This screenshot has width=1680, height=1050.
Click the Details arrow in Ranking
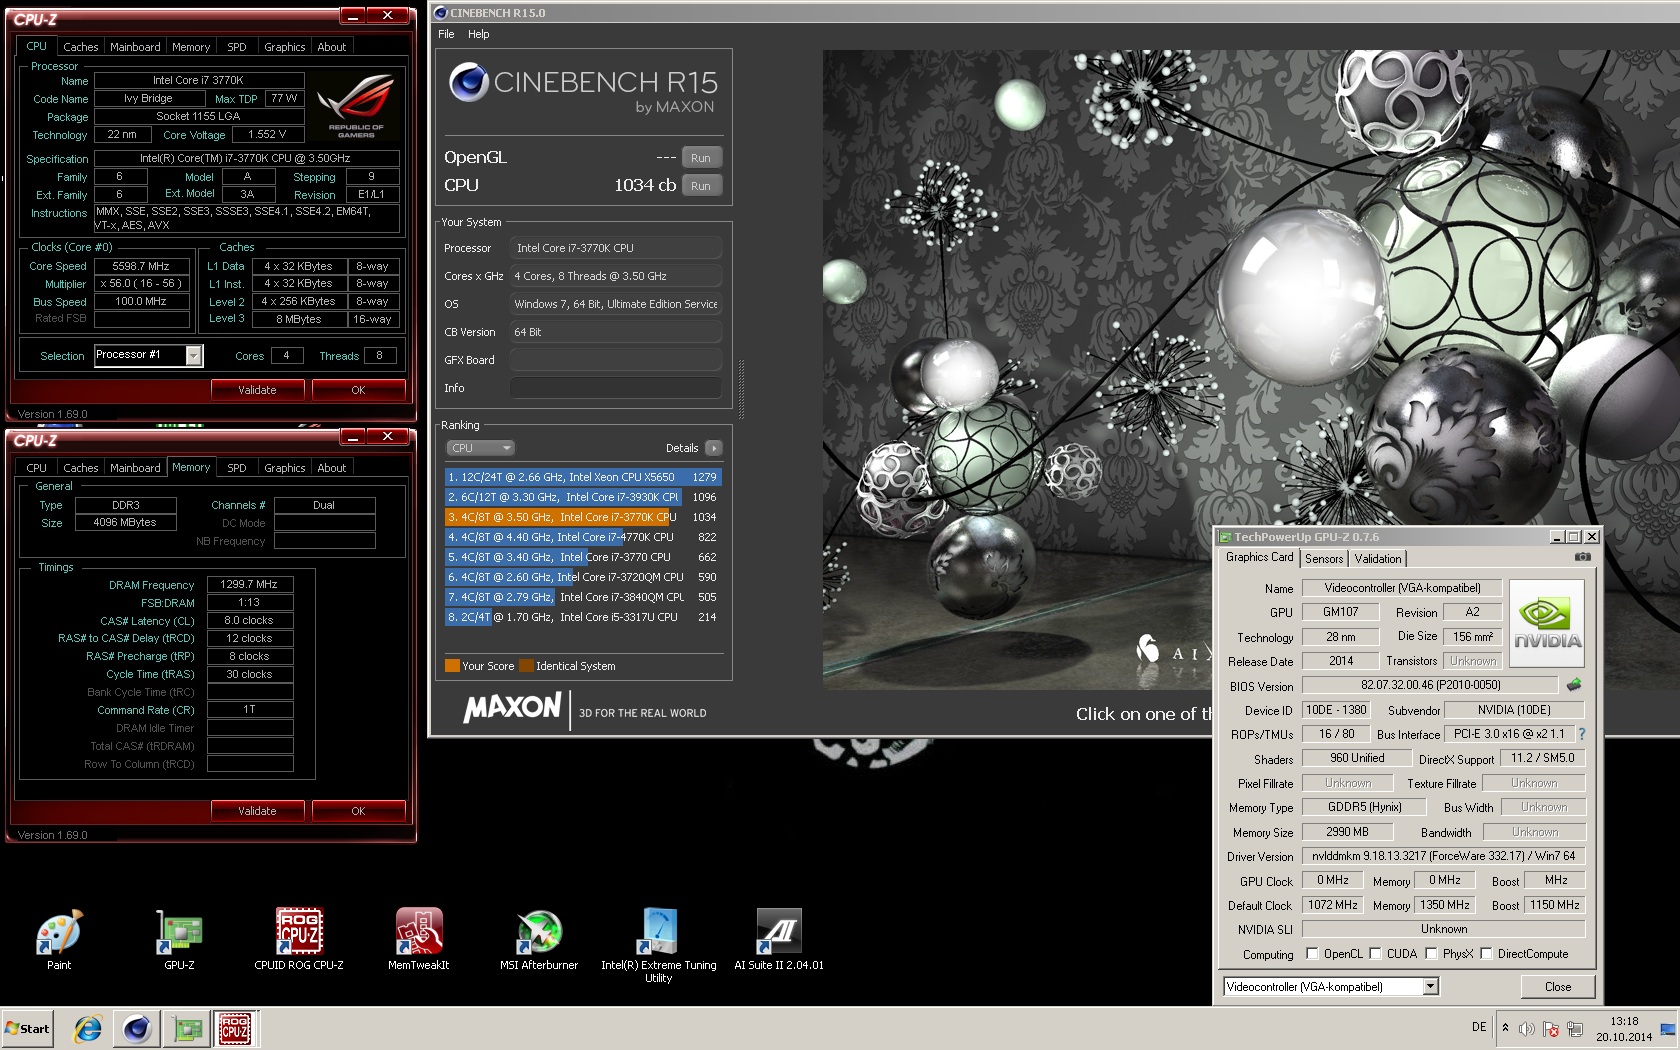[713, 448]
